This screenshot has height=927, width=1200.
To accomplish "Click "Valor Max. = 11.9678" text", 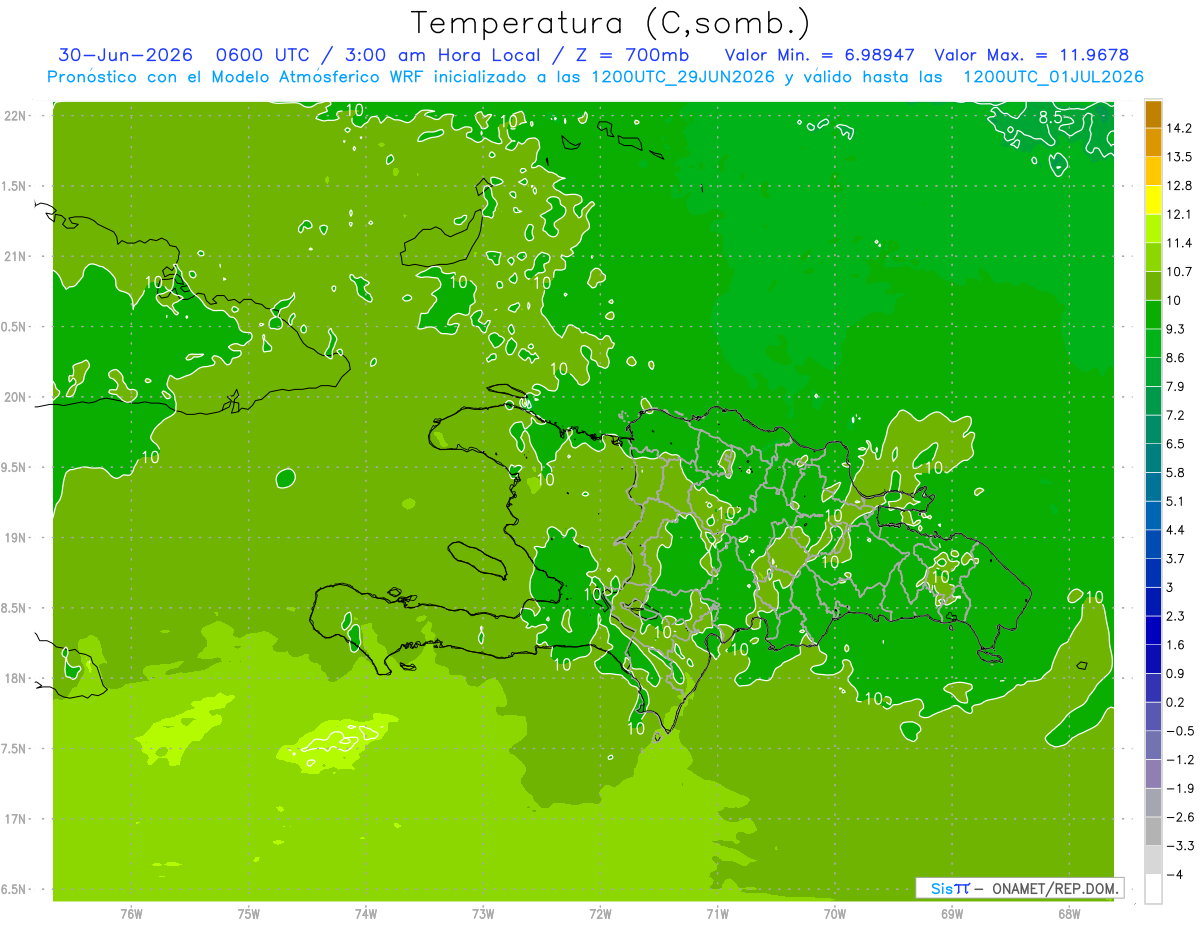I will [x=1032, y=55].
